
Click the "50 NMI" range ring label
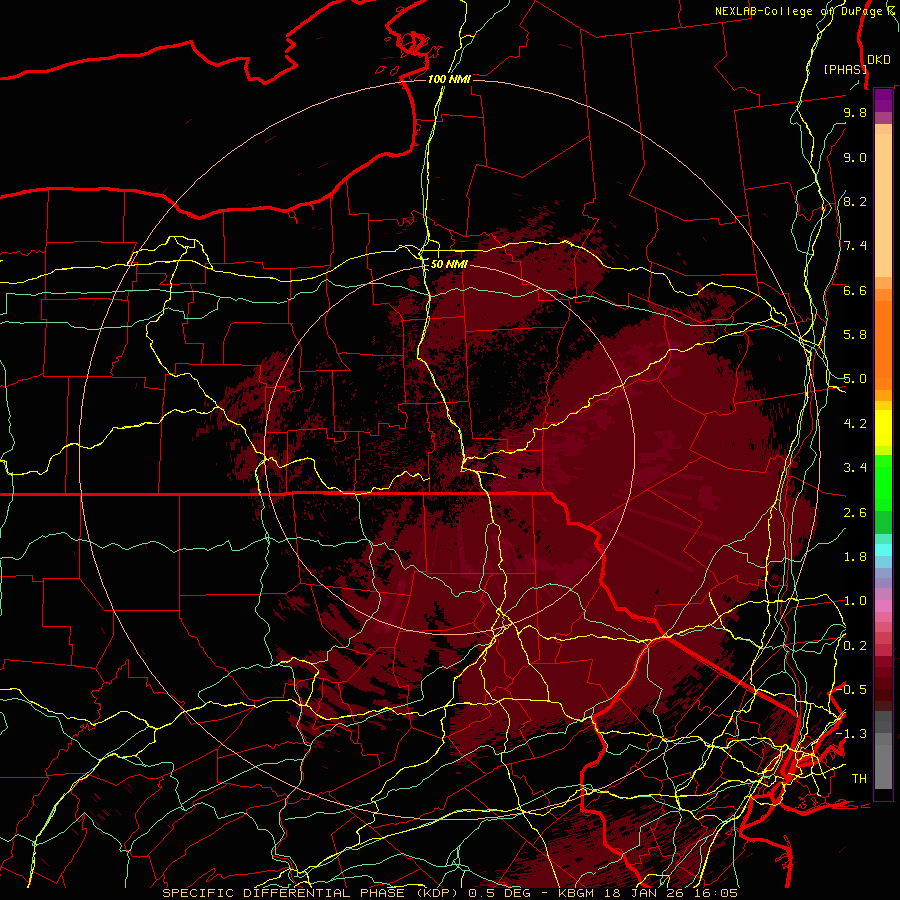coord(449,265)
